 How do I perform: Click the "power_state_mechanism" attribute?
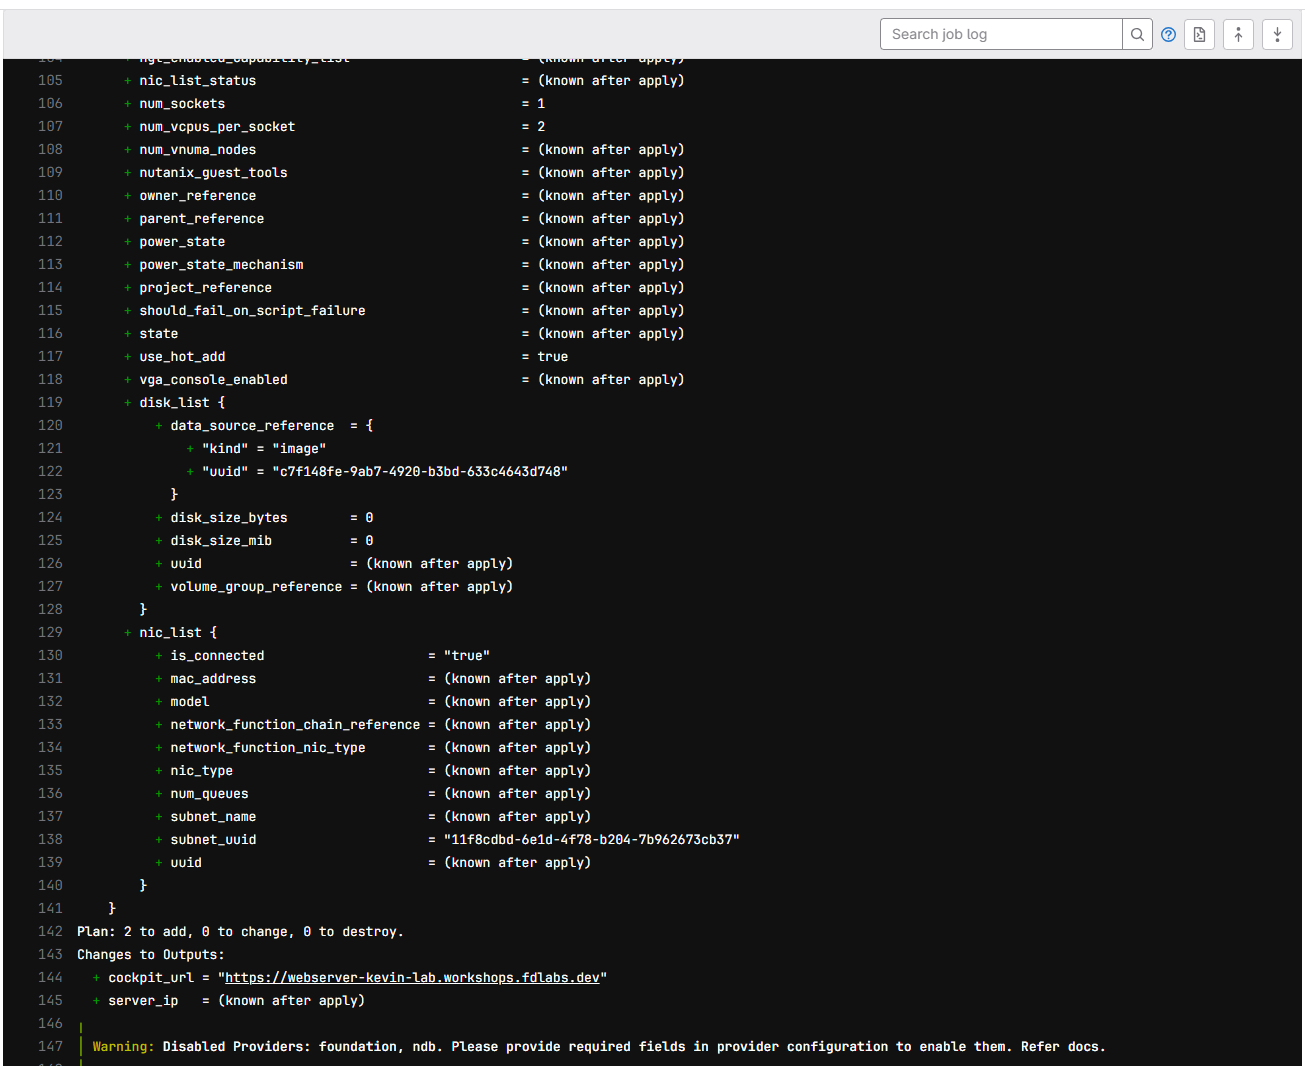tap(221, 265)
